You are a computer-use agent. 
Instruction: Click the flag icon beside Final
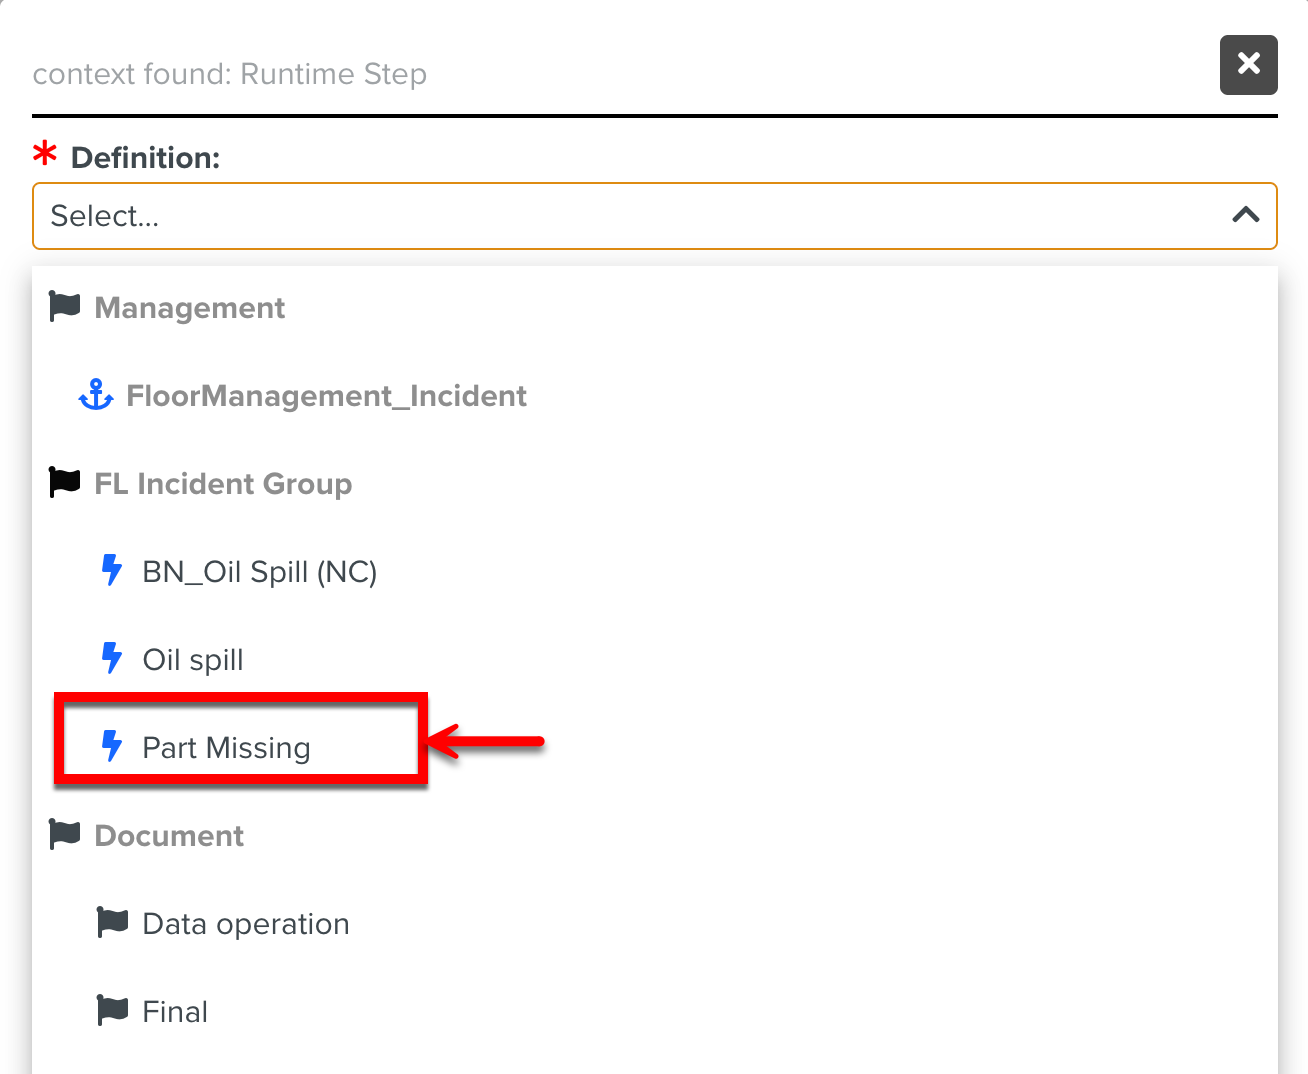point(113,1010)
